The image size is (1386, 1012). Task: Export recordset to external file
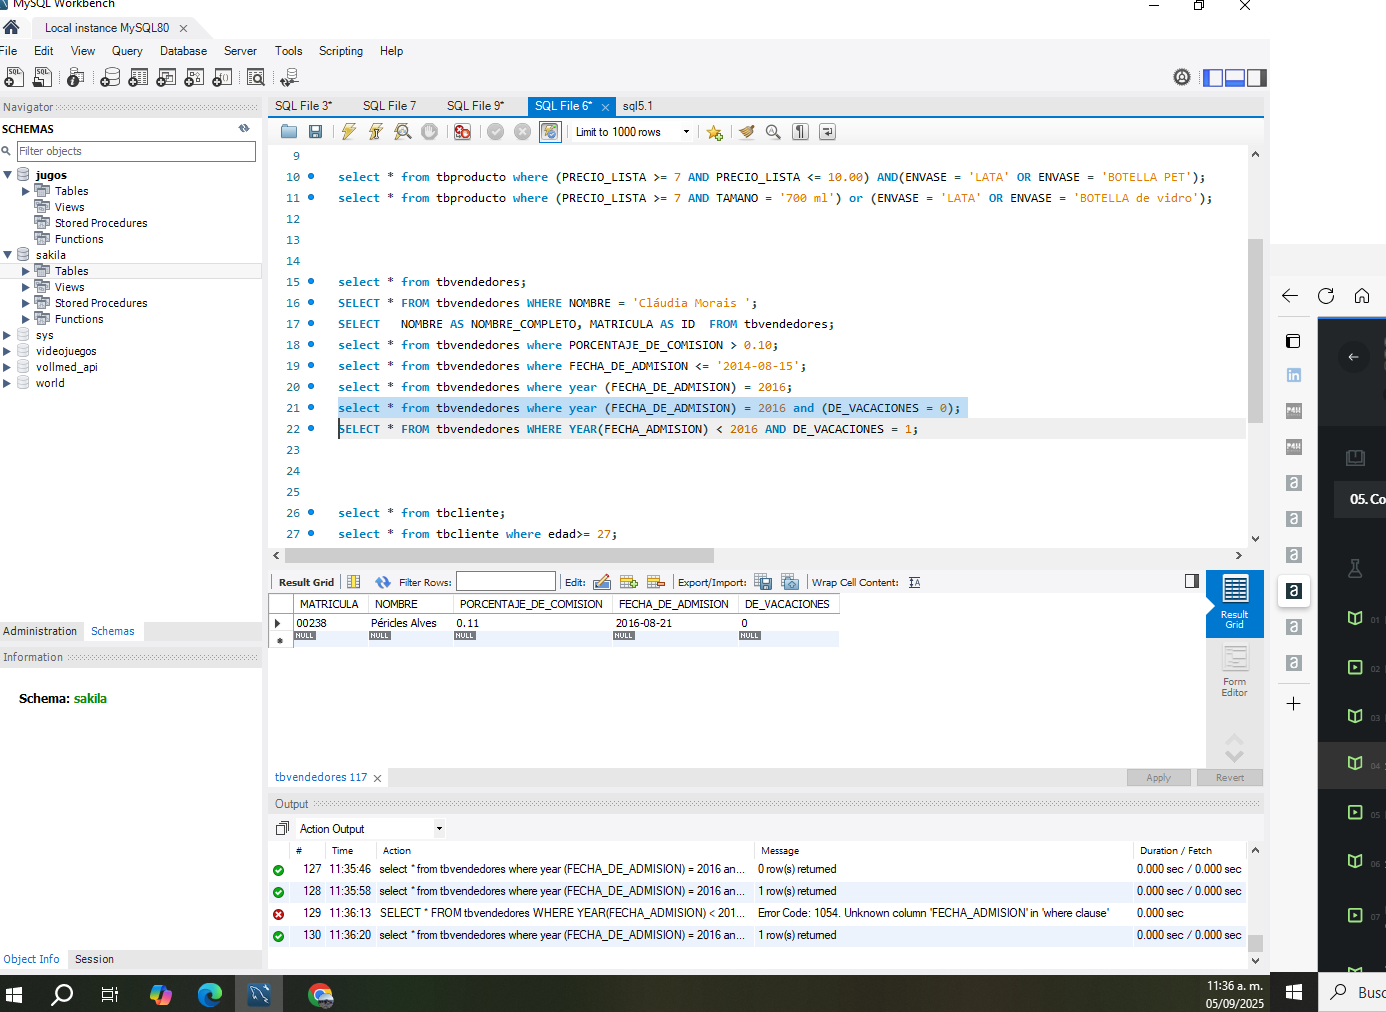[x=763, y=582]
